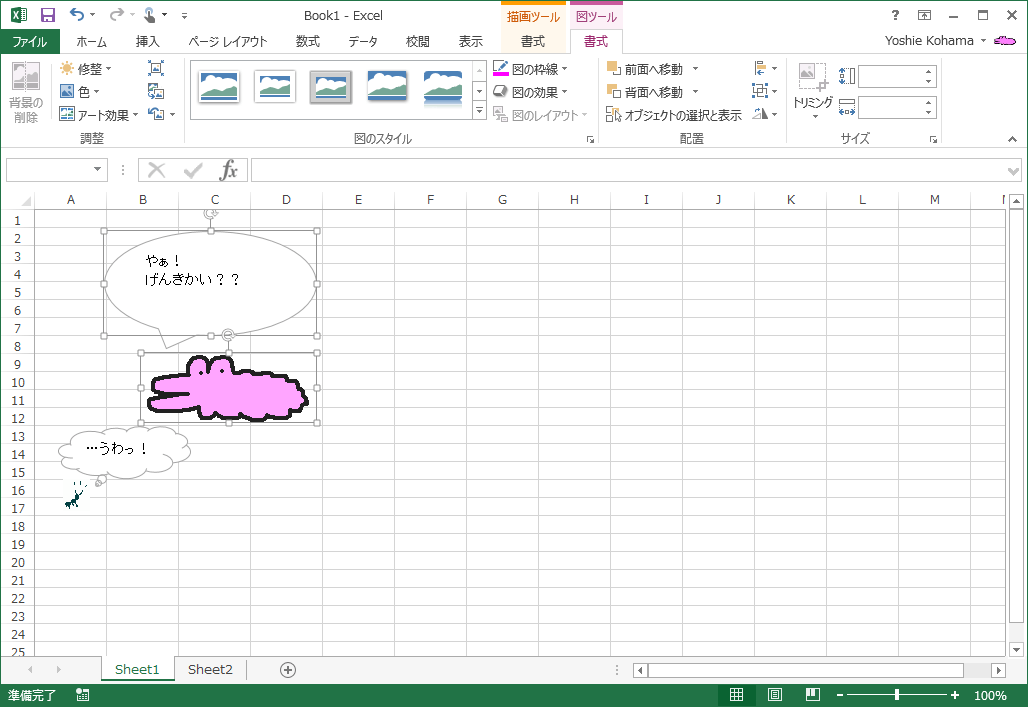Apply the highlighted third picture style
Image resolution: width=1028 pixels, height=707 pixels.
pyautogui.click(x=330, y=87)
